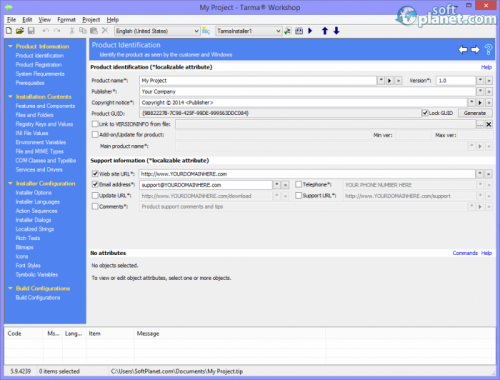The height and width of the screenshot is (380, 500).
Task: Click the language settings icon beside English dropdown
Action: pyautogui.click(x=206, y=31)
